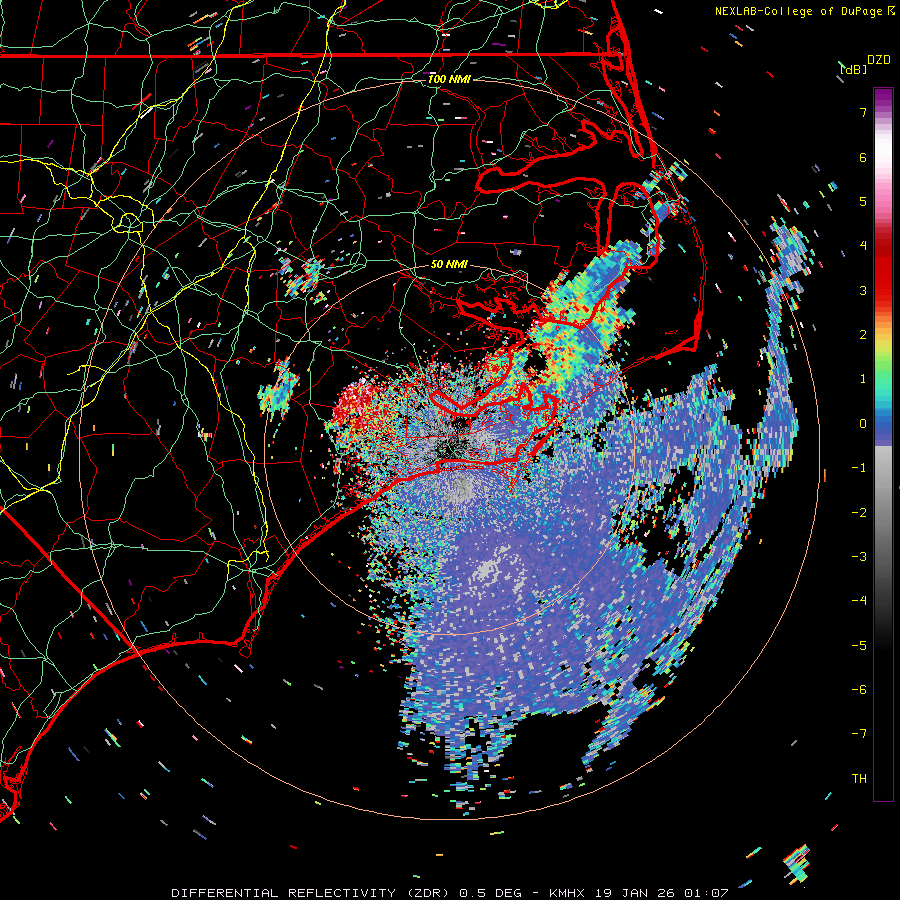900x900 pixels.
Task: Click the -2 value on color scale
Action: point(859,513)
